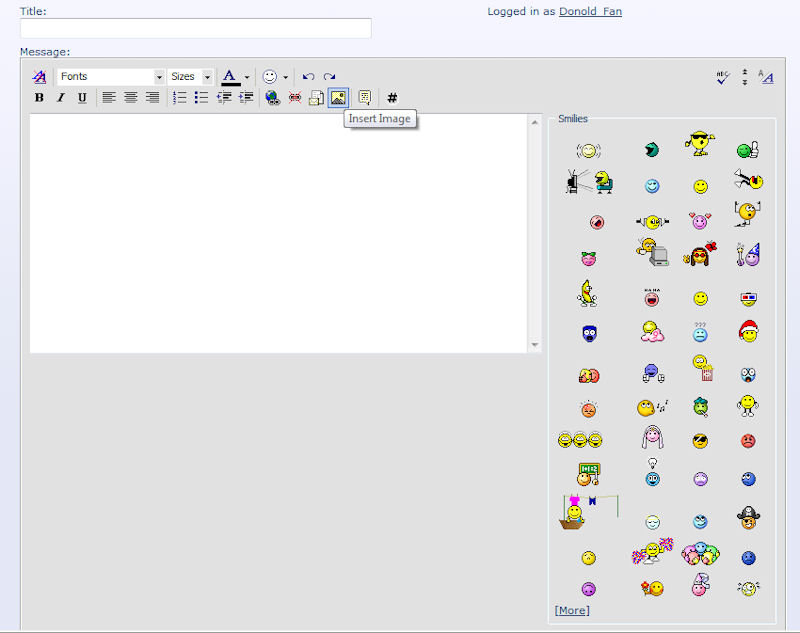The height and width of the screenshot is (633, 800).
Task: Align text right
Action: pyautogui.click(x=152, y=97)
